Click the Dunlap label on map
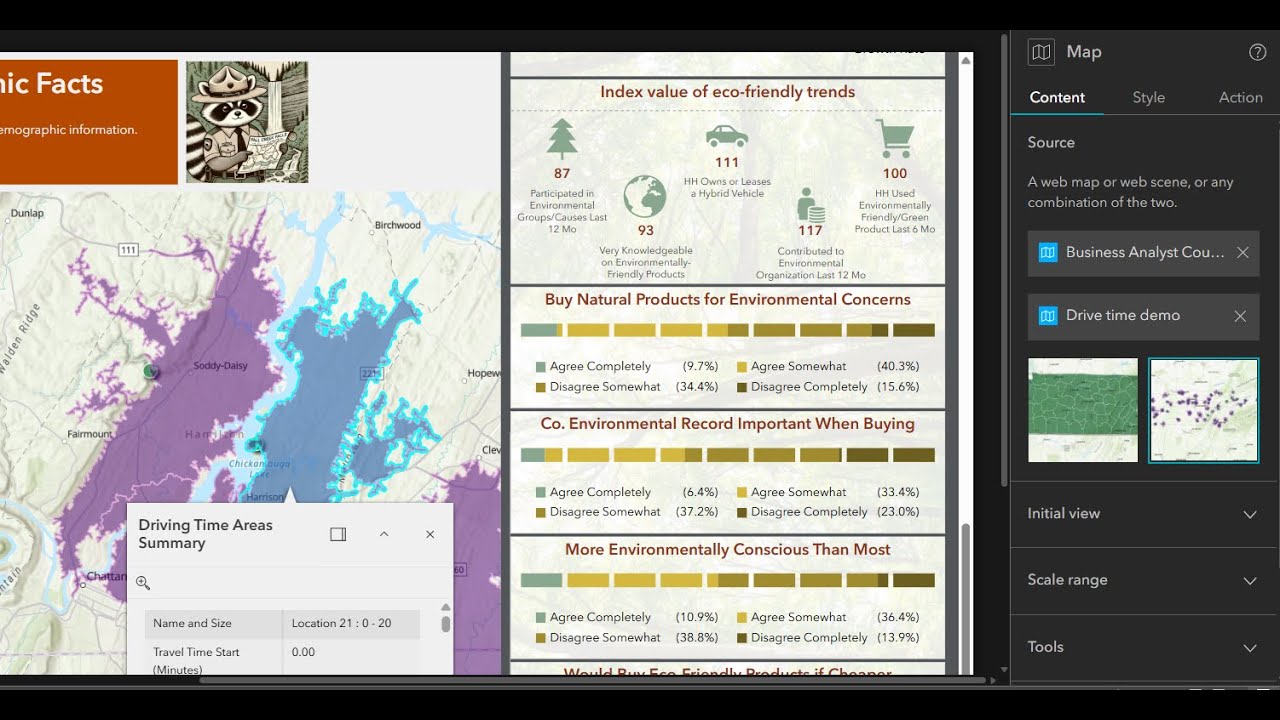This screenshot has height=720, width=1280. (x=27, y=213)
